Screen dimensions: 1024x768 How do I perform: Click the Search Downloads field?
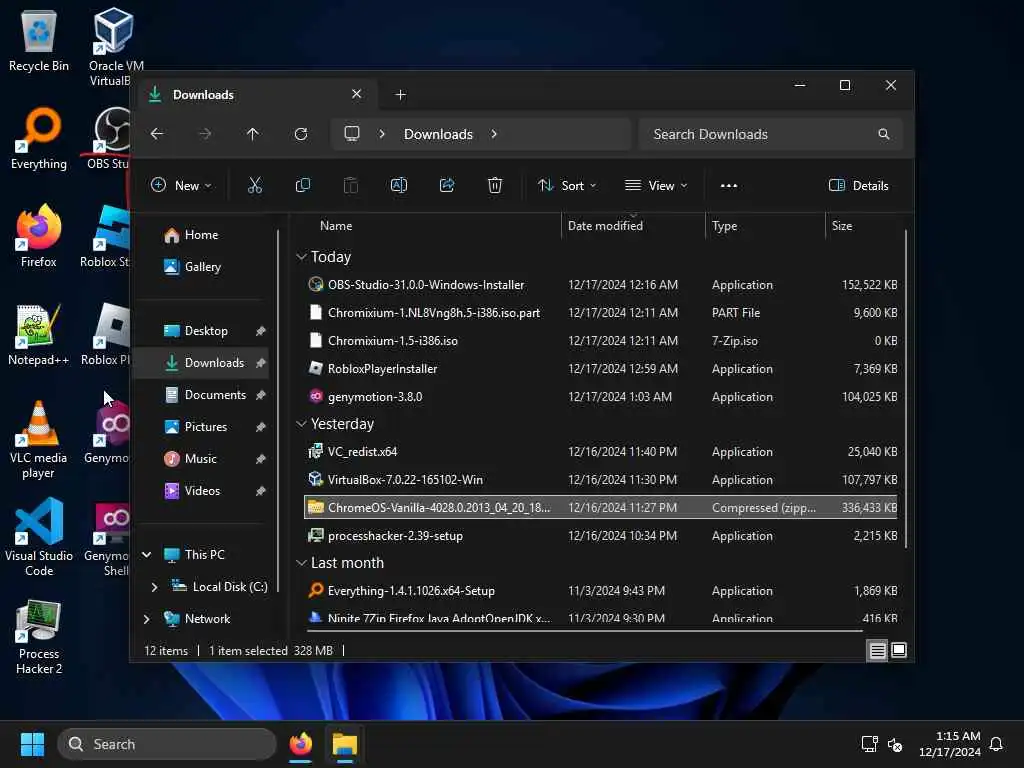coord(771,134)
